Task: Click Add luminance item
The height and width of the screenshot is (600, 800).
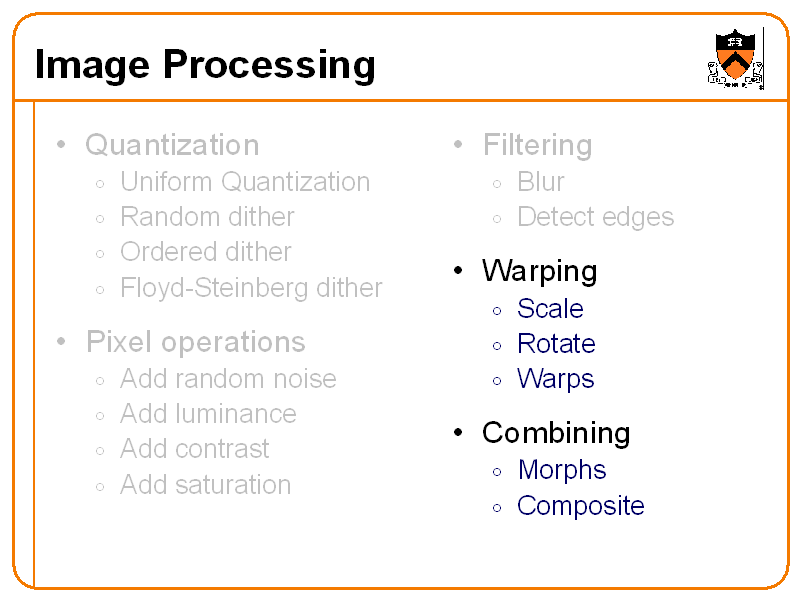Action: [208, 414]
